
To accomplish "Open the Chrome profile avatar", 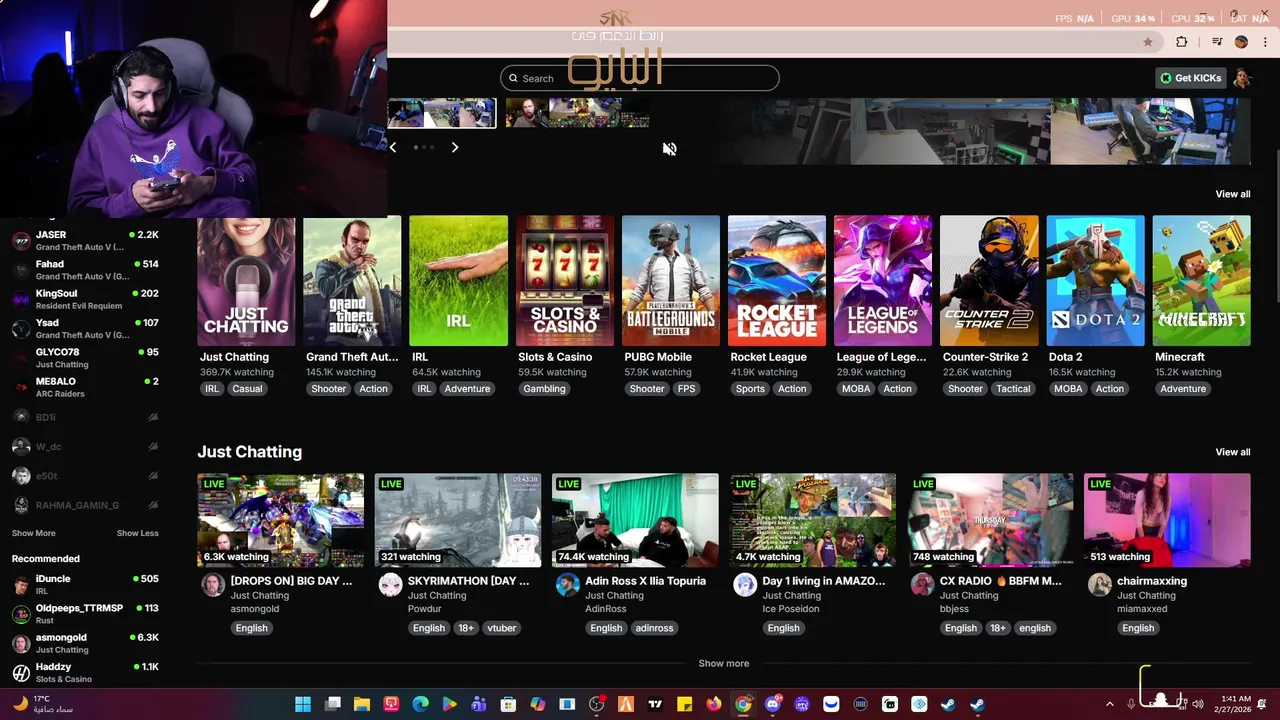I will click(1241, 42).
